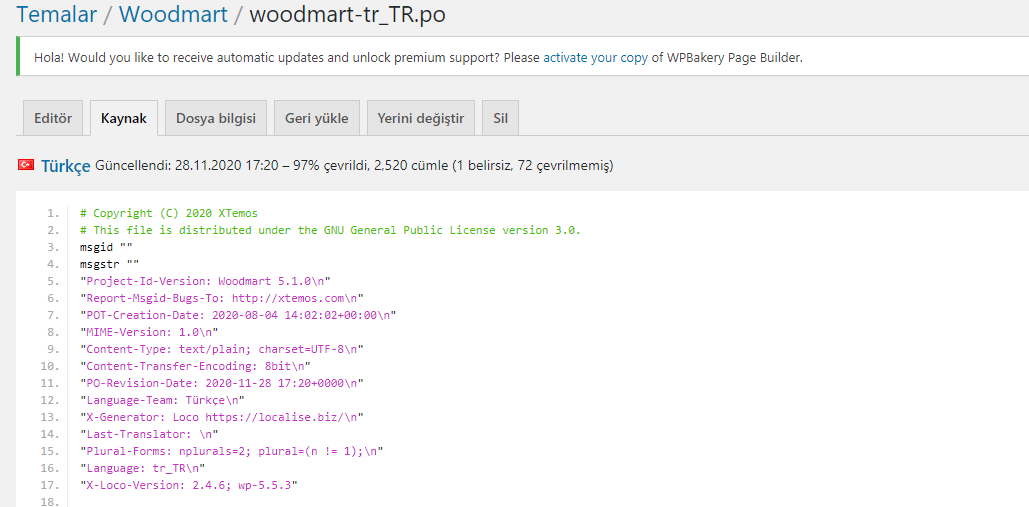Go to the Yerini değiştir tab
The width and height of the screenshot is (1029, 507).
point(421,119)
